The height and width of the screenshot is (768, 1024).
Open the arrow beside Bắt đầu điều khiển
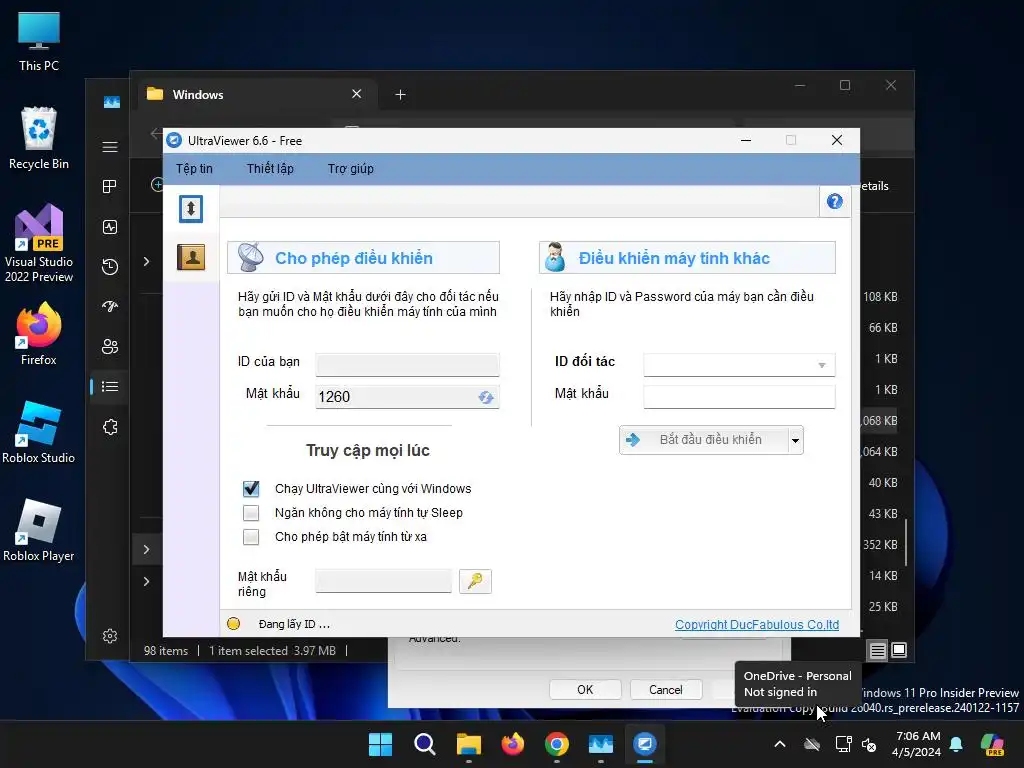coord(795,440)
